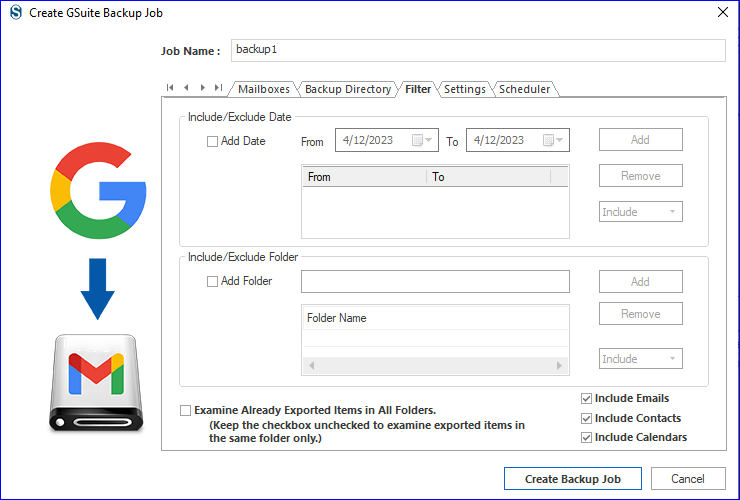The image size is (740, 500).
Task: Click previous tab navigation arrow
Action: pyautogui.click(x=186, y=87)
